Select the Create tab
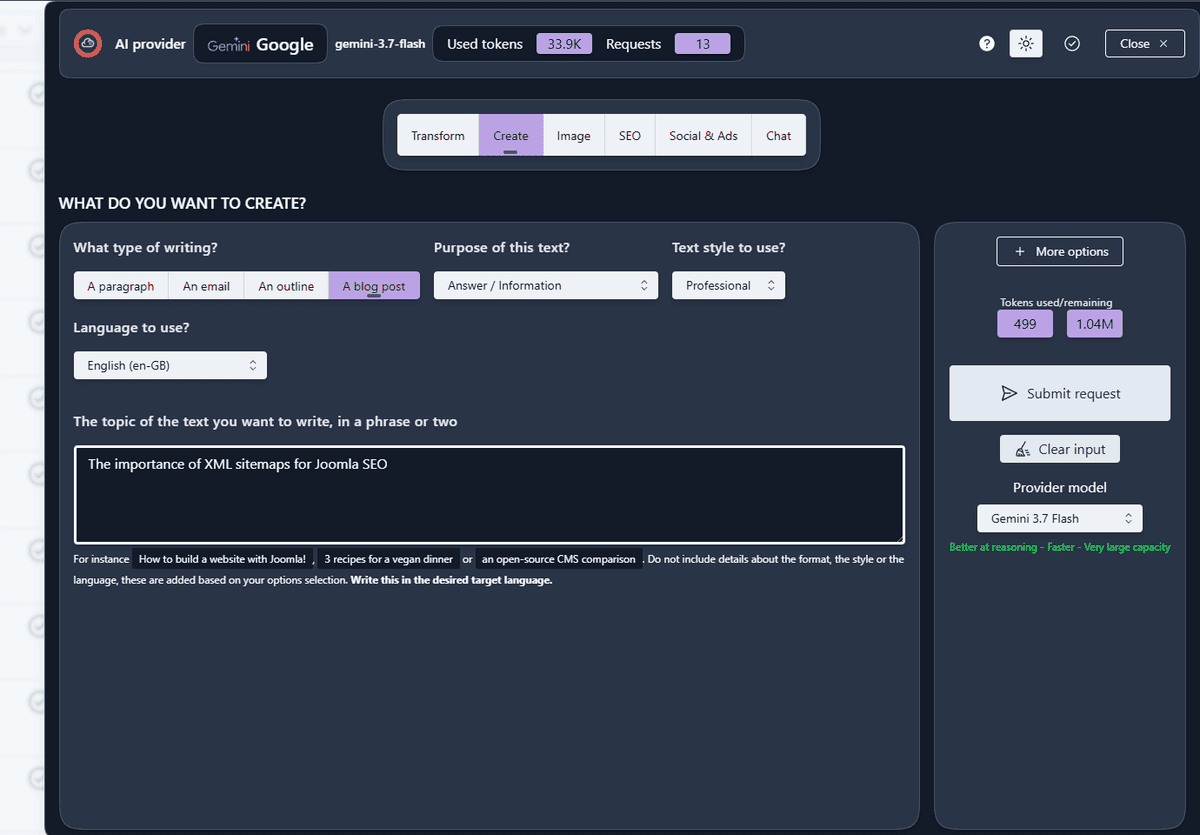 point(511,136)
